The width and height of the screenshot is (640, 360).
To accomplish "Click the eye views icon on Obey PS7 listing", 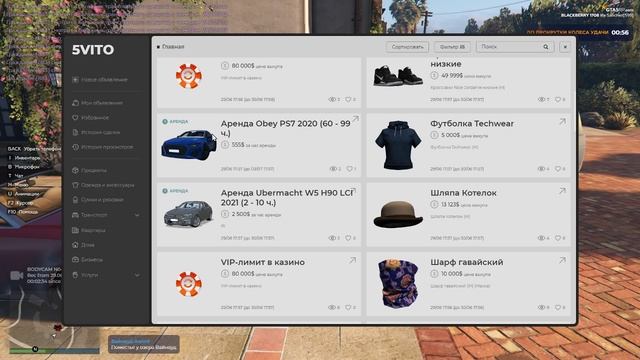I will [x=333, y=169].
